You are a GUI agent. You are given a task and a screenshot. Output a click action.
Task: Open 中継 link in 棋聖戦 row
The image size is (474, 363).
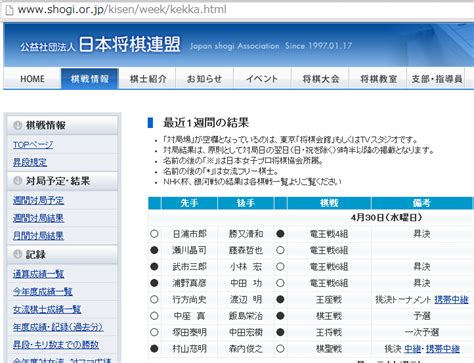click(413, 349)
